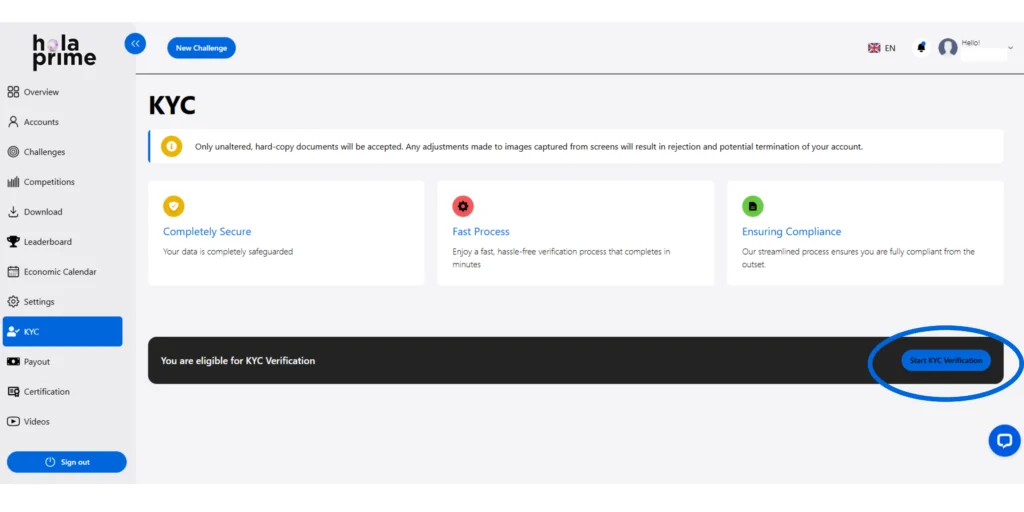Open the EN language selector
1024x512 pixels.
click(882, 48)
